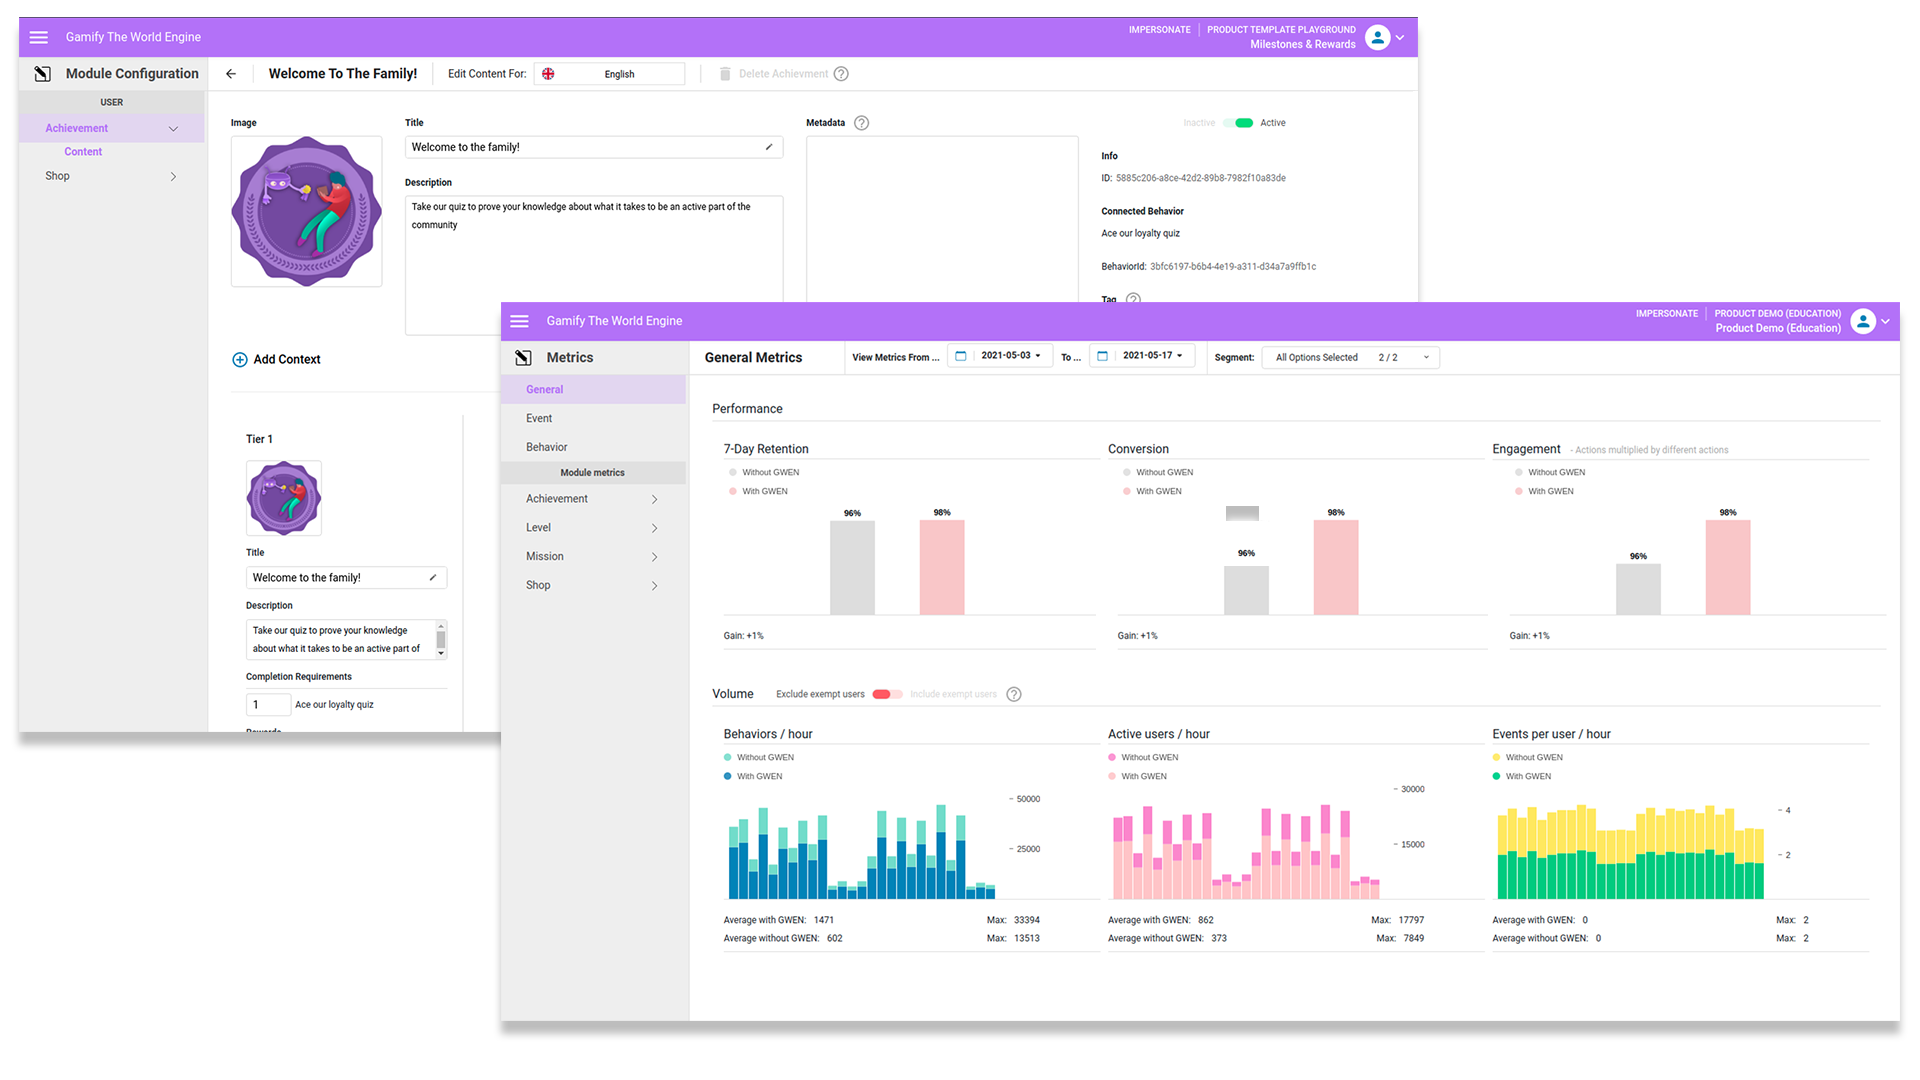Click Add Context button label
The image size is (1920, 1080).
287,360
